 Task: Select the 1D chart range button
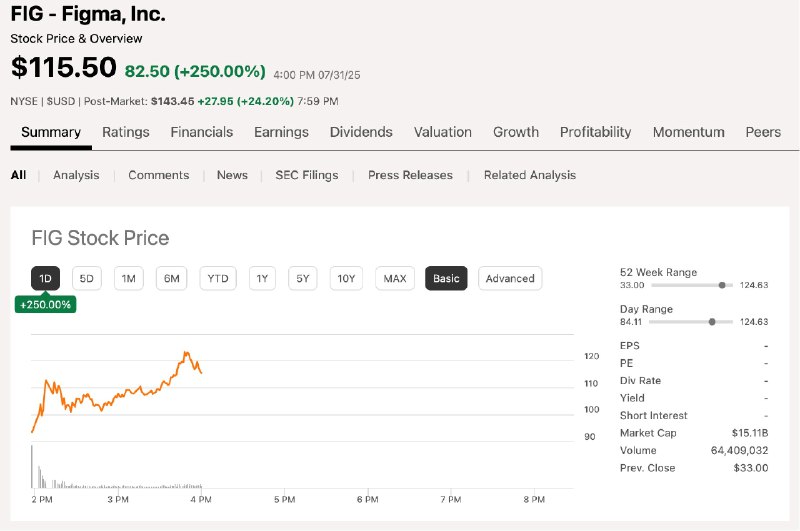45,279
